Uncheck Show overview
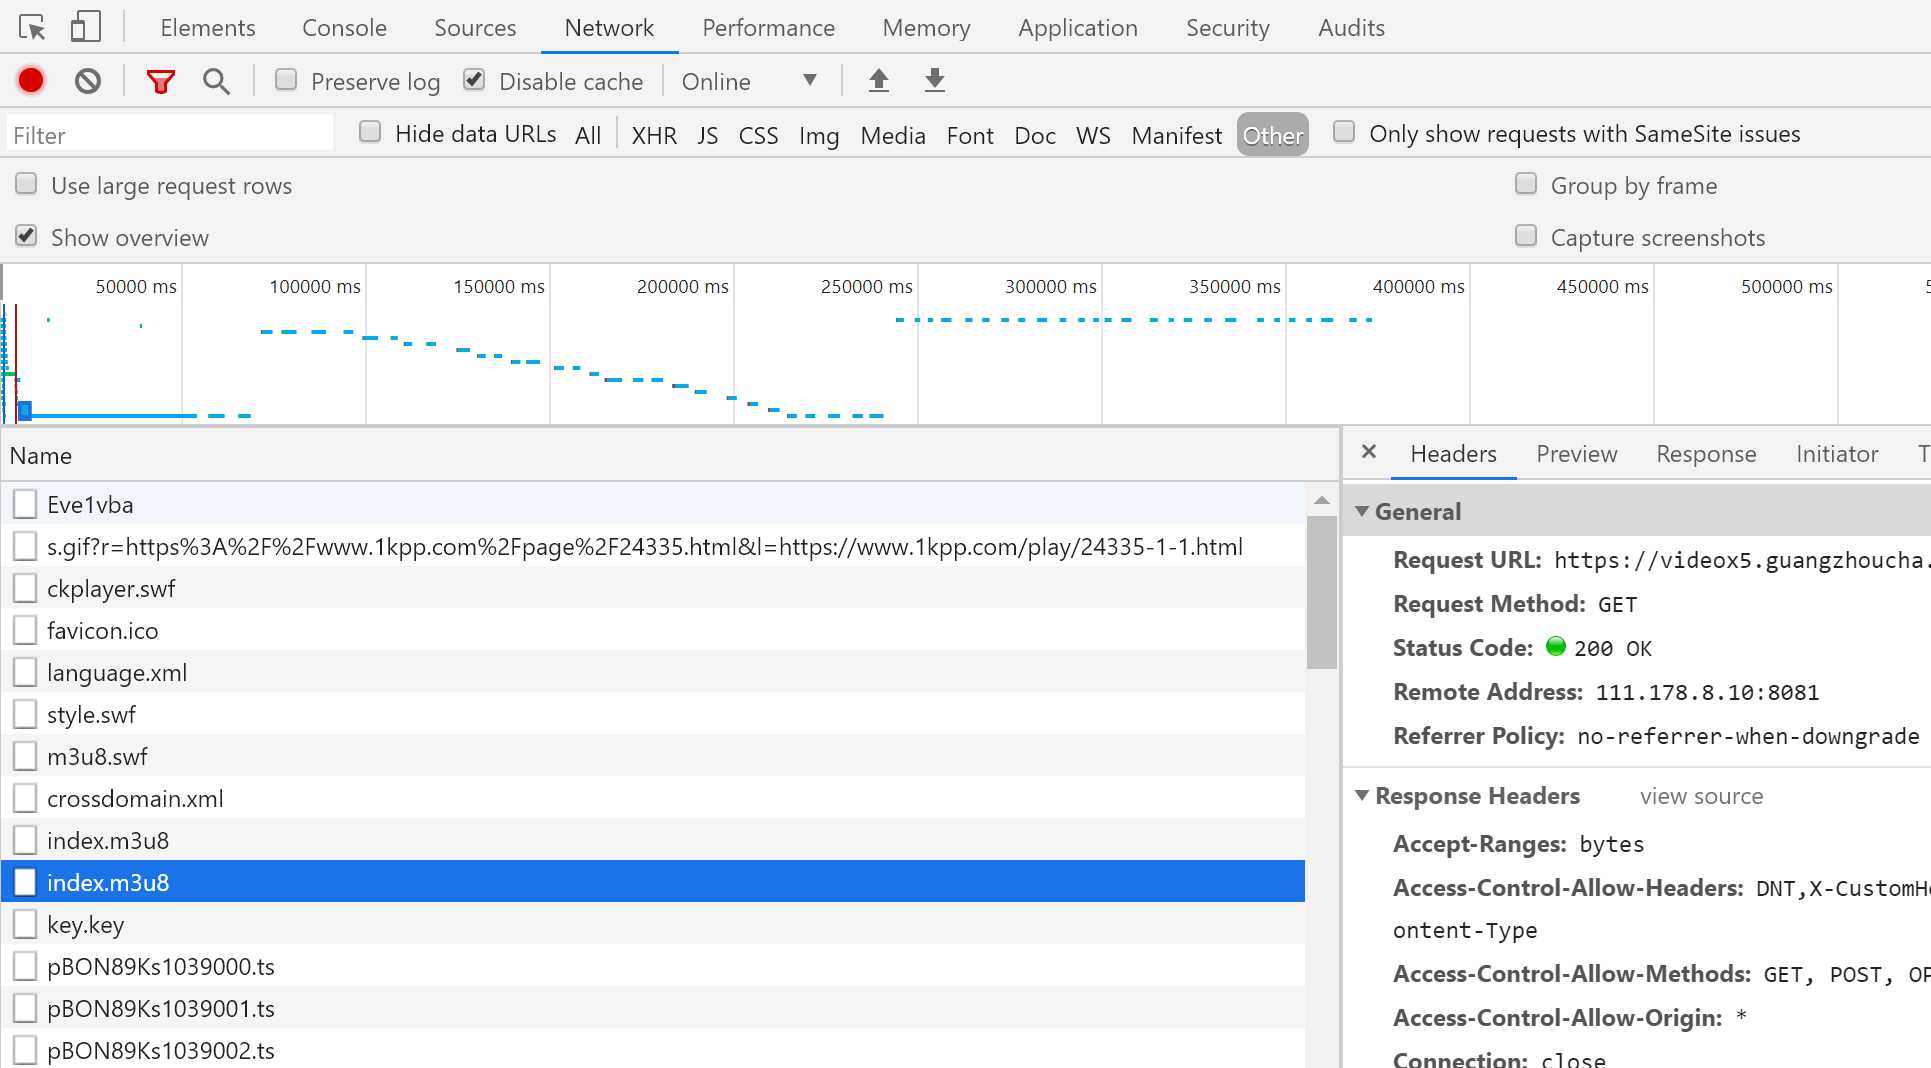The height and width of the screenshot is (1068, 1931). click(x=26, y=235)
